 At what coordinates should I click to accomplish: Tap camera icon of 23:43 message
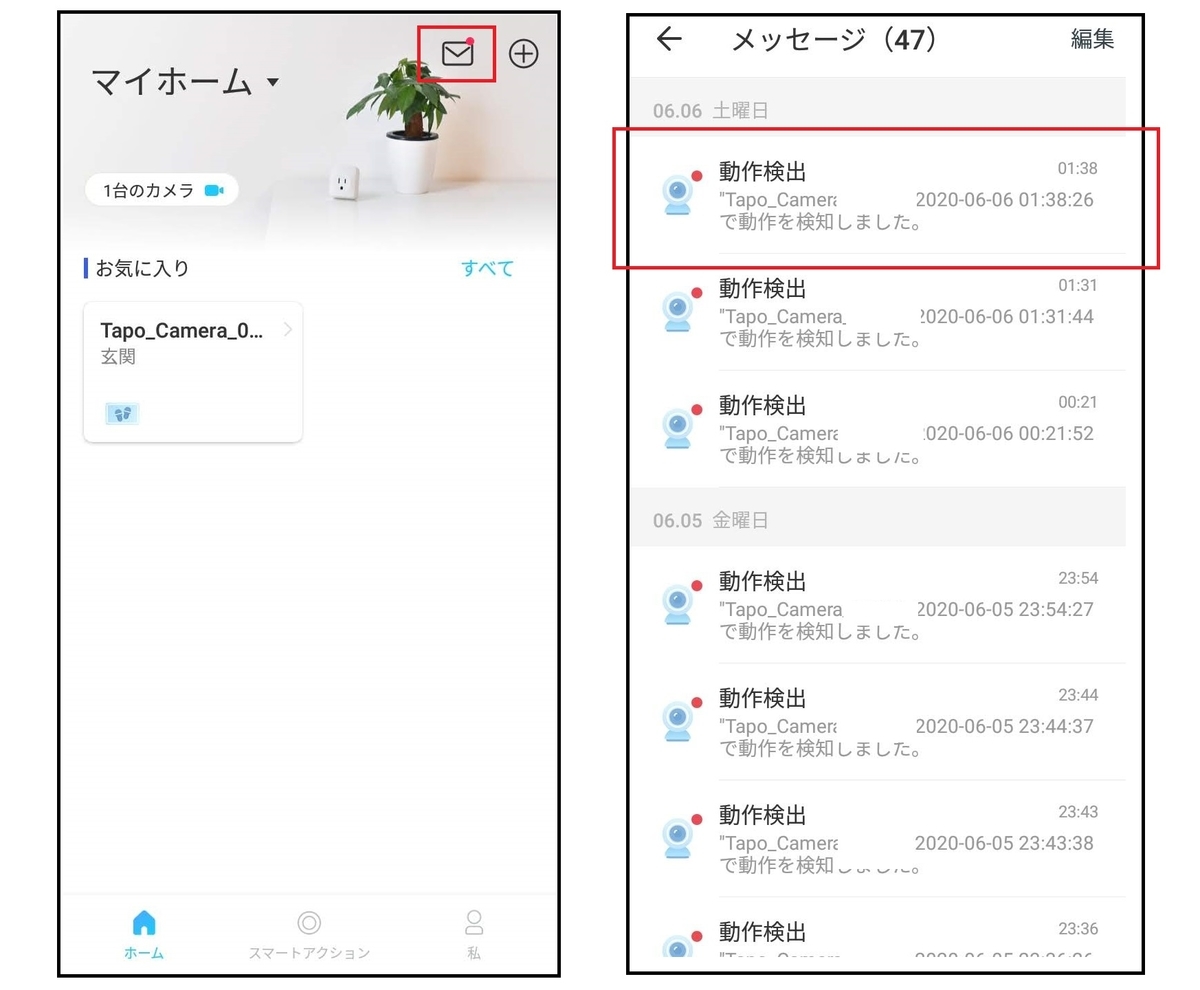(x=679, y=837)
